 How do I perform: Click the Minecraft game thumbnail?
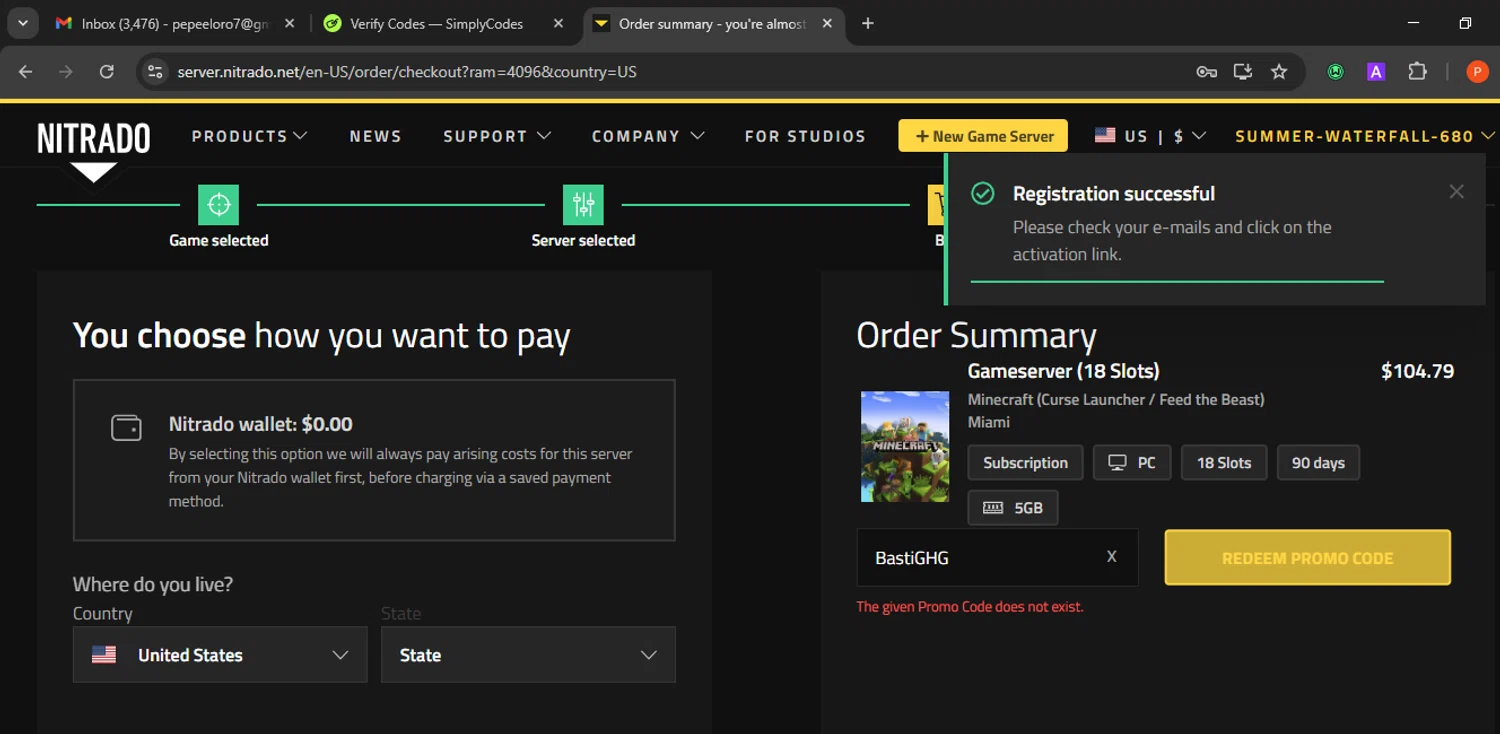(x=905, y=446)
